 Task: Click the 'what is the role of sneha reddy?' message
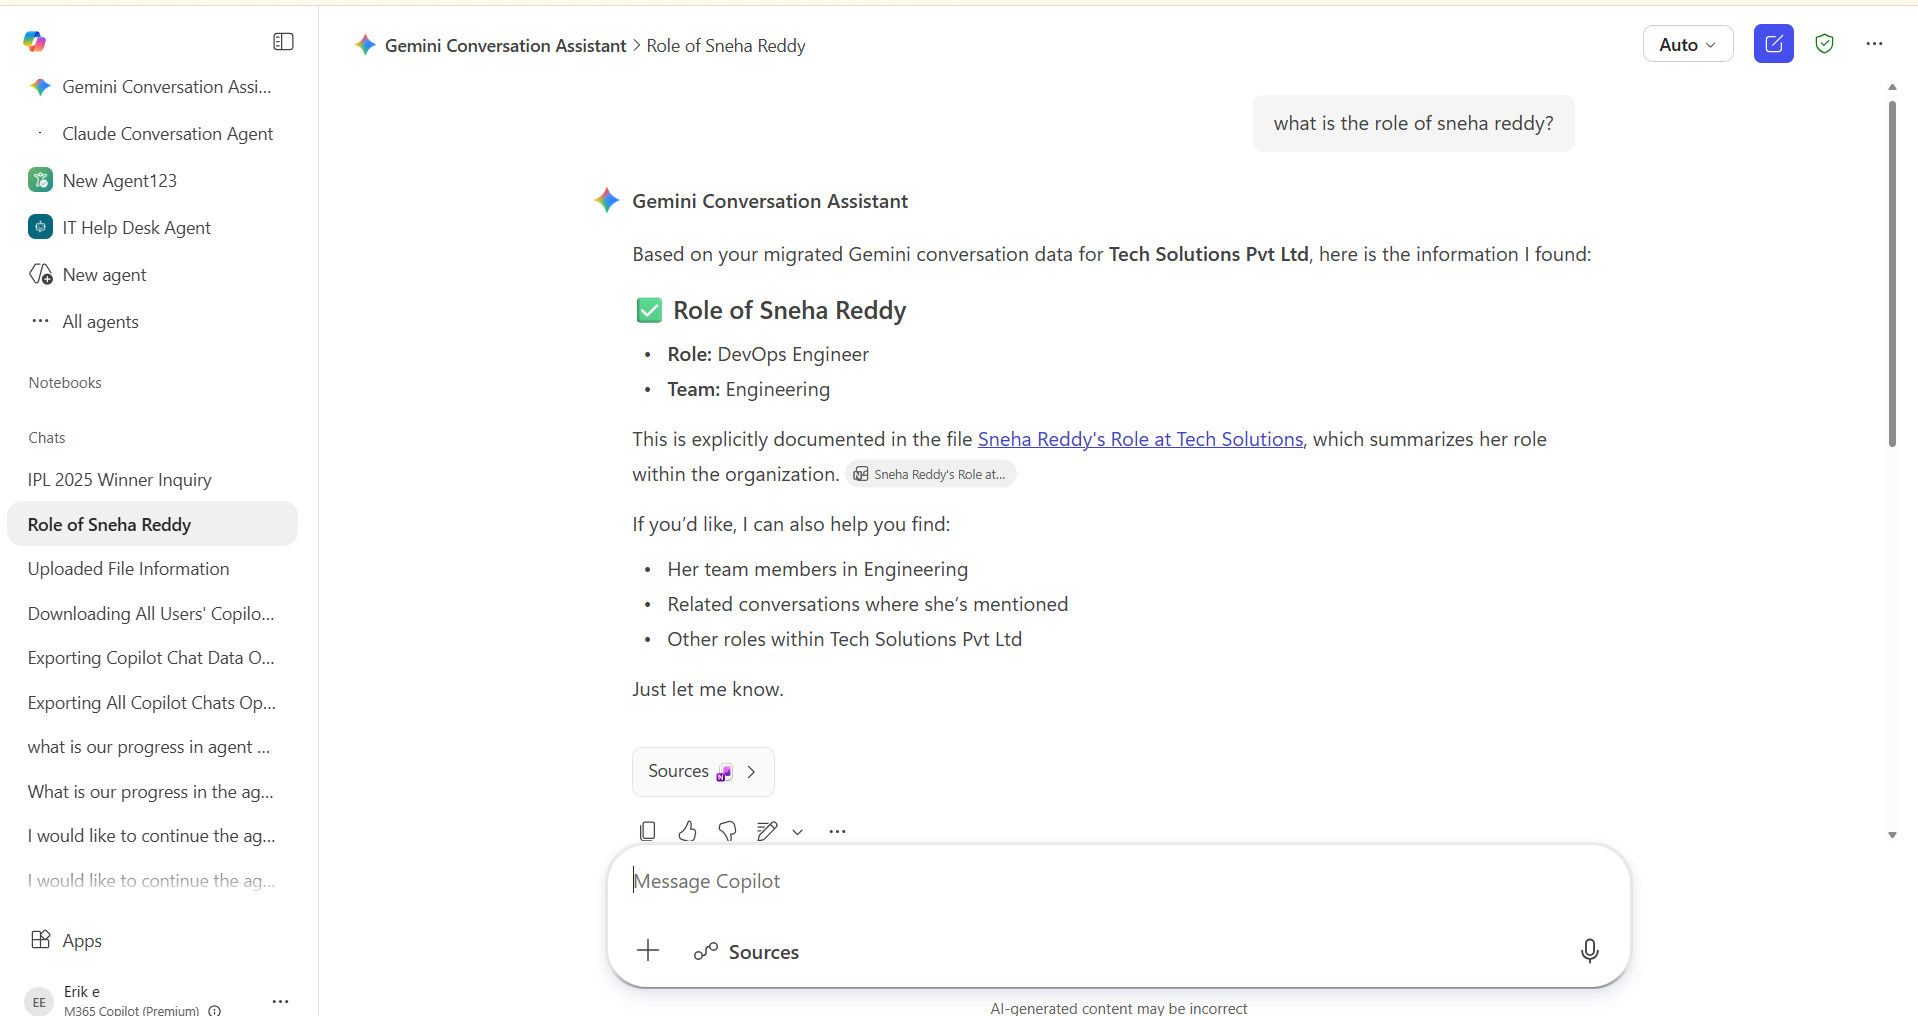click(1413, 123)
